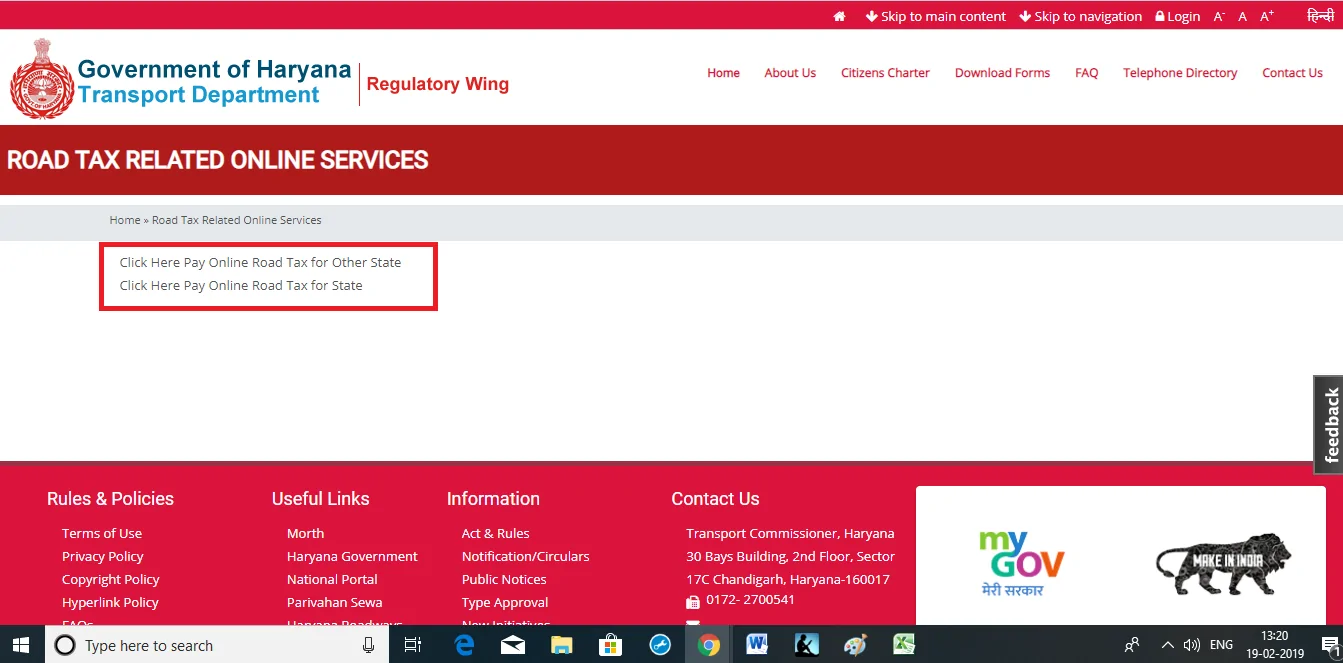
Task: Click the home icon in top red bar
Action: [x=840, y=16]
